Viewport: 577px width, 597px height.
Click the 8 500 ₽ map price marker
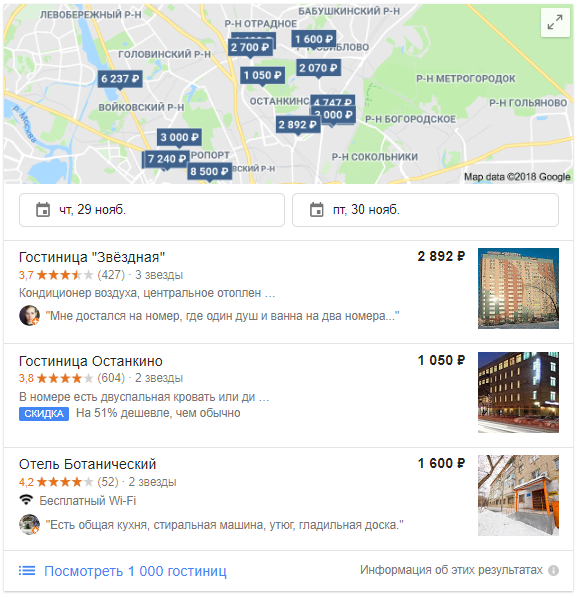click(209, 171)
